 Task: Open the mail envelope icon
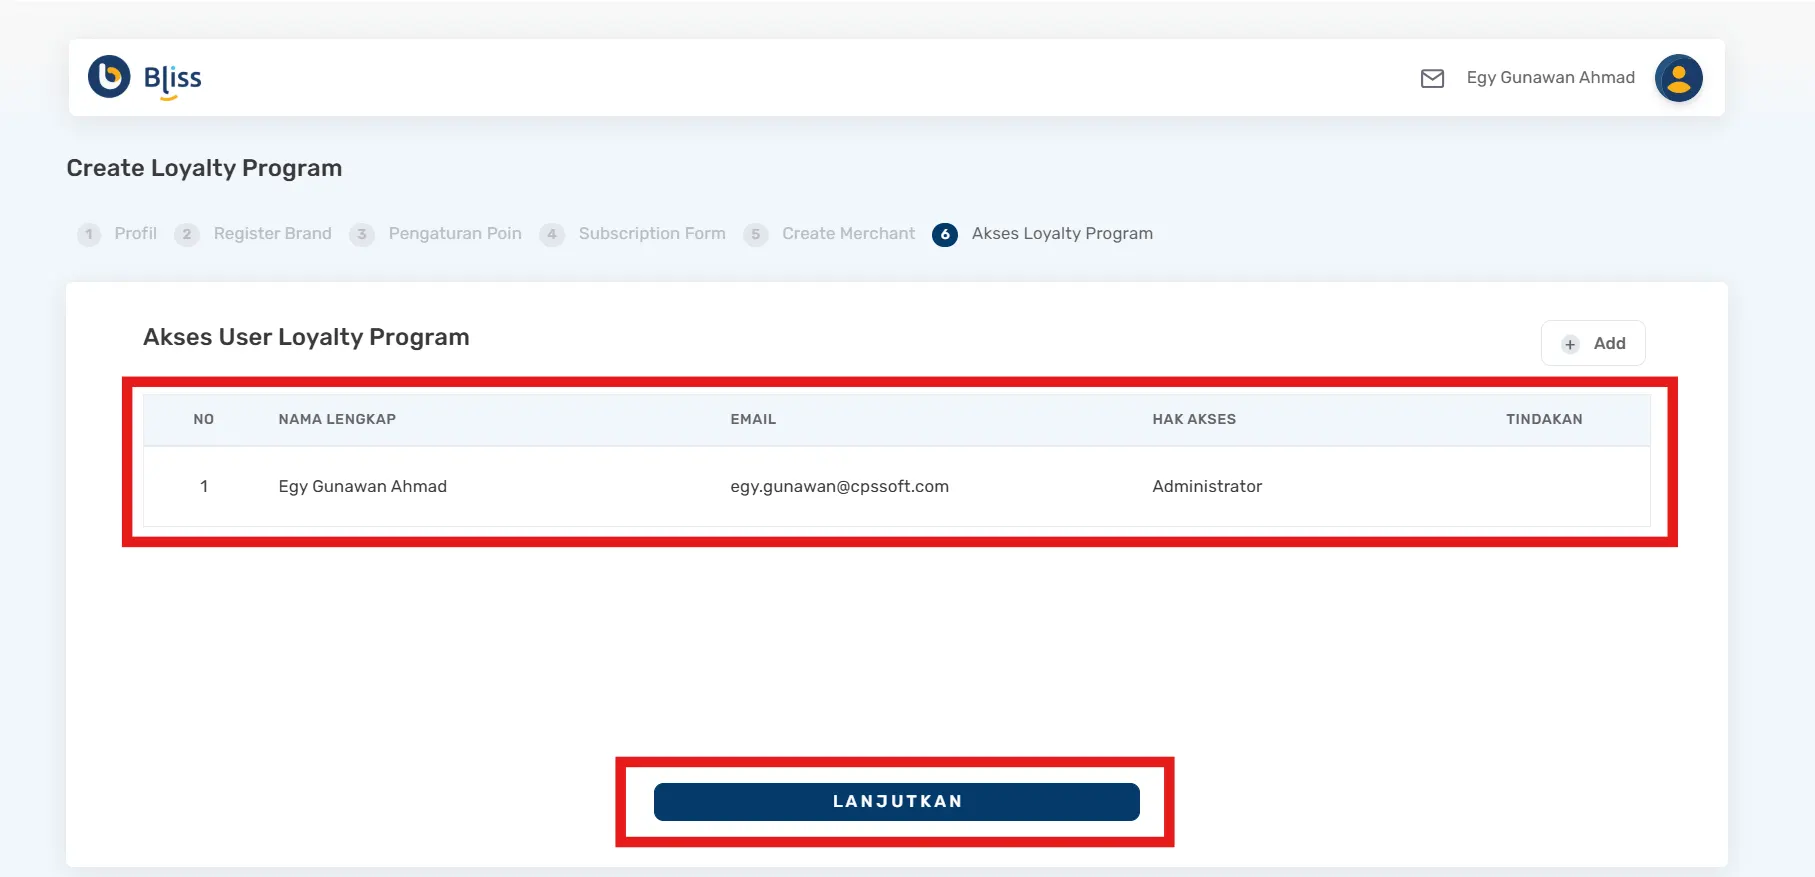click(x=1432, y=78)
